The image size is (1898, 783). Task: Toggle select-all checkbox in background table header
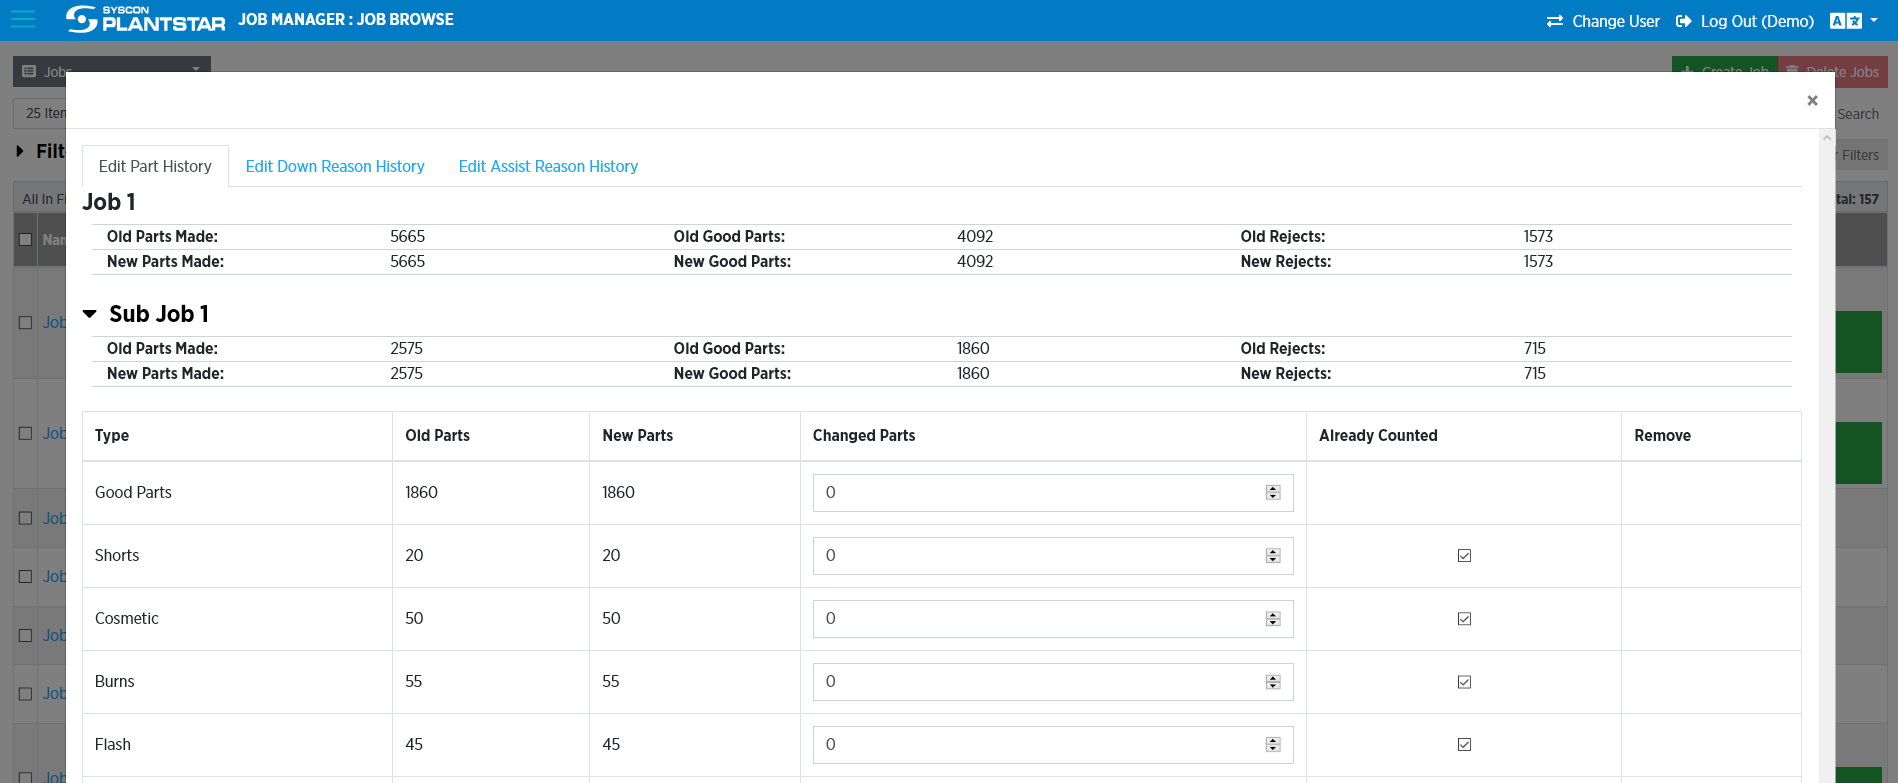click(x=26, y=239)
